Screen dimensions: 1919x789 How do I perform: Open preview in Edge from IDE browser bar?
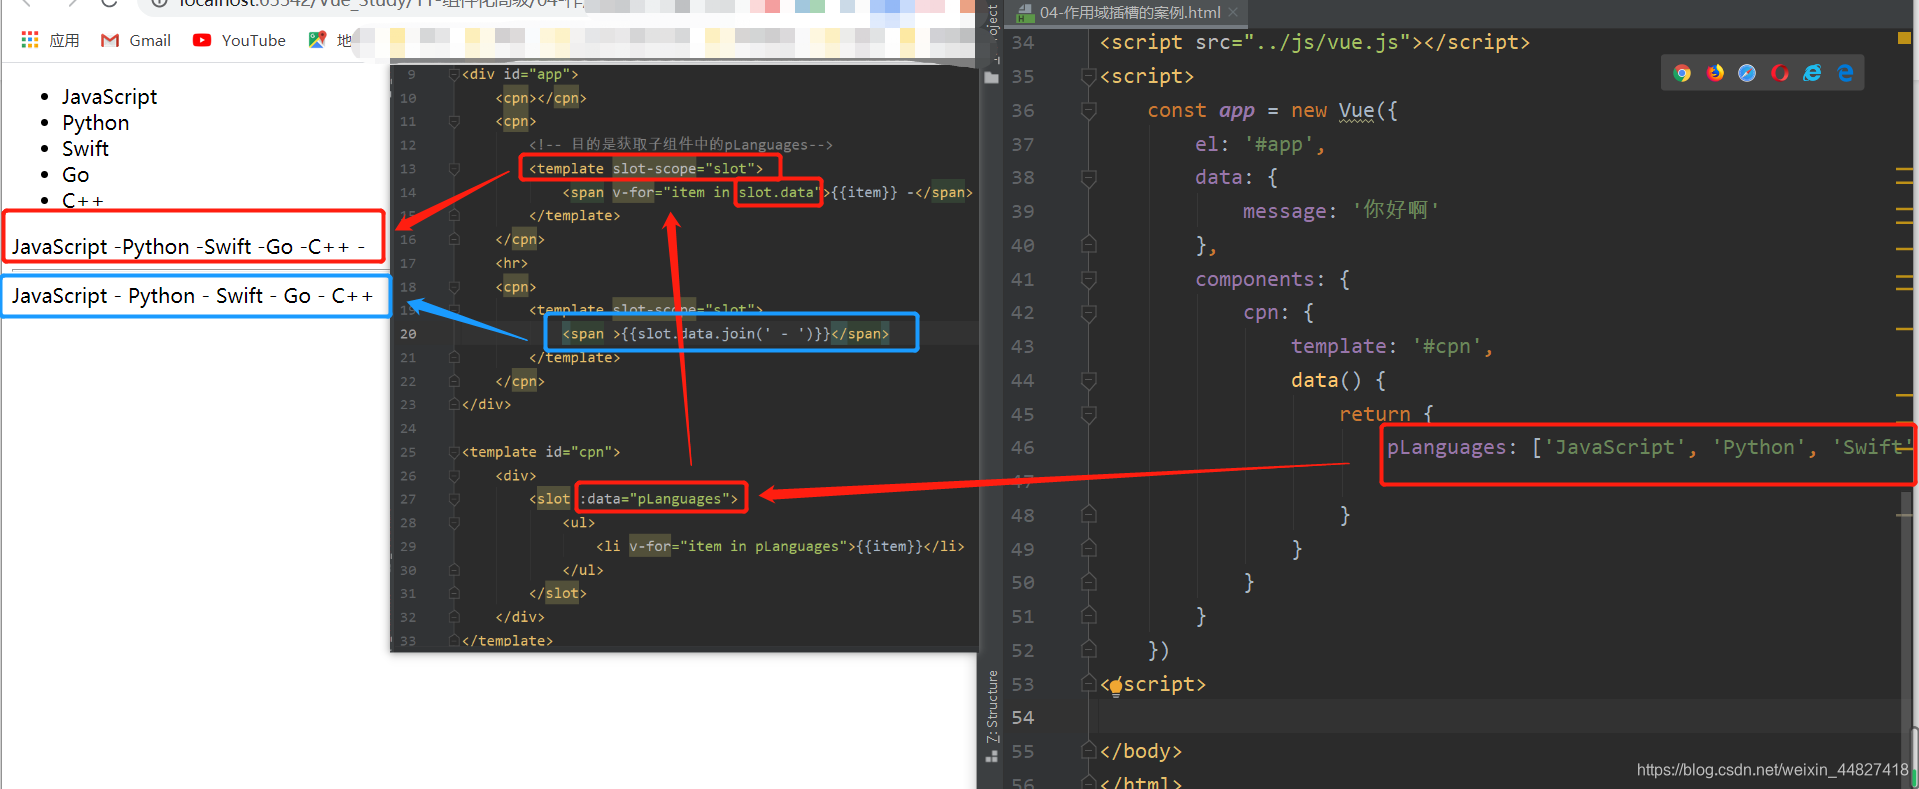click(1845, 73)
